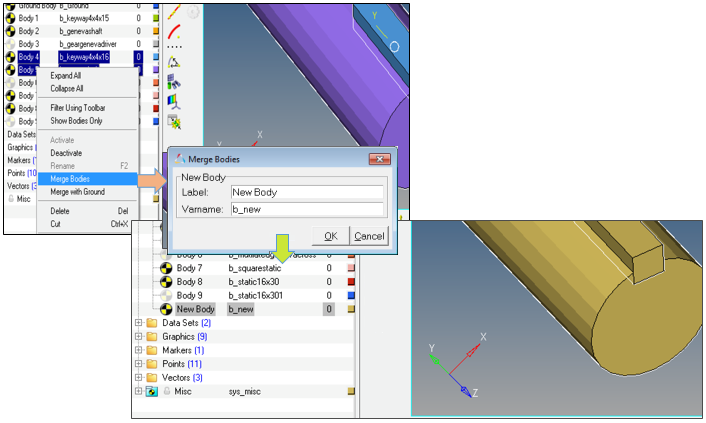Select the red arc curve tool
The height and width of the screenshot is (423, 706).
coord(174,32)
